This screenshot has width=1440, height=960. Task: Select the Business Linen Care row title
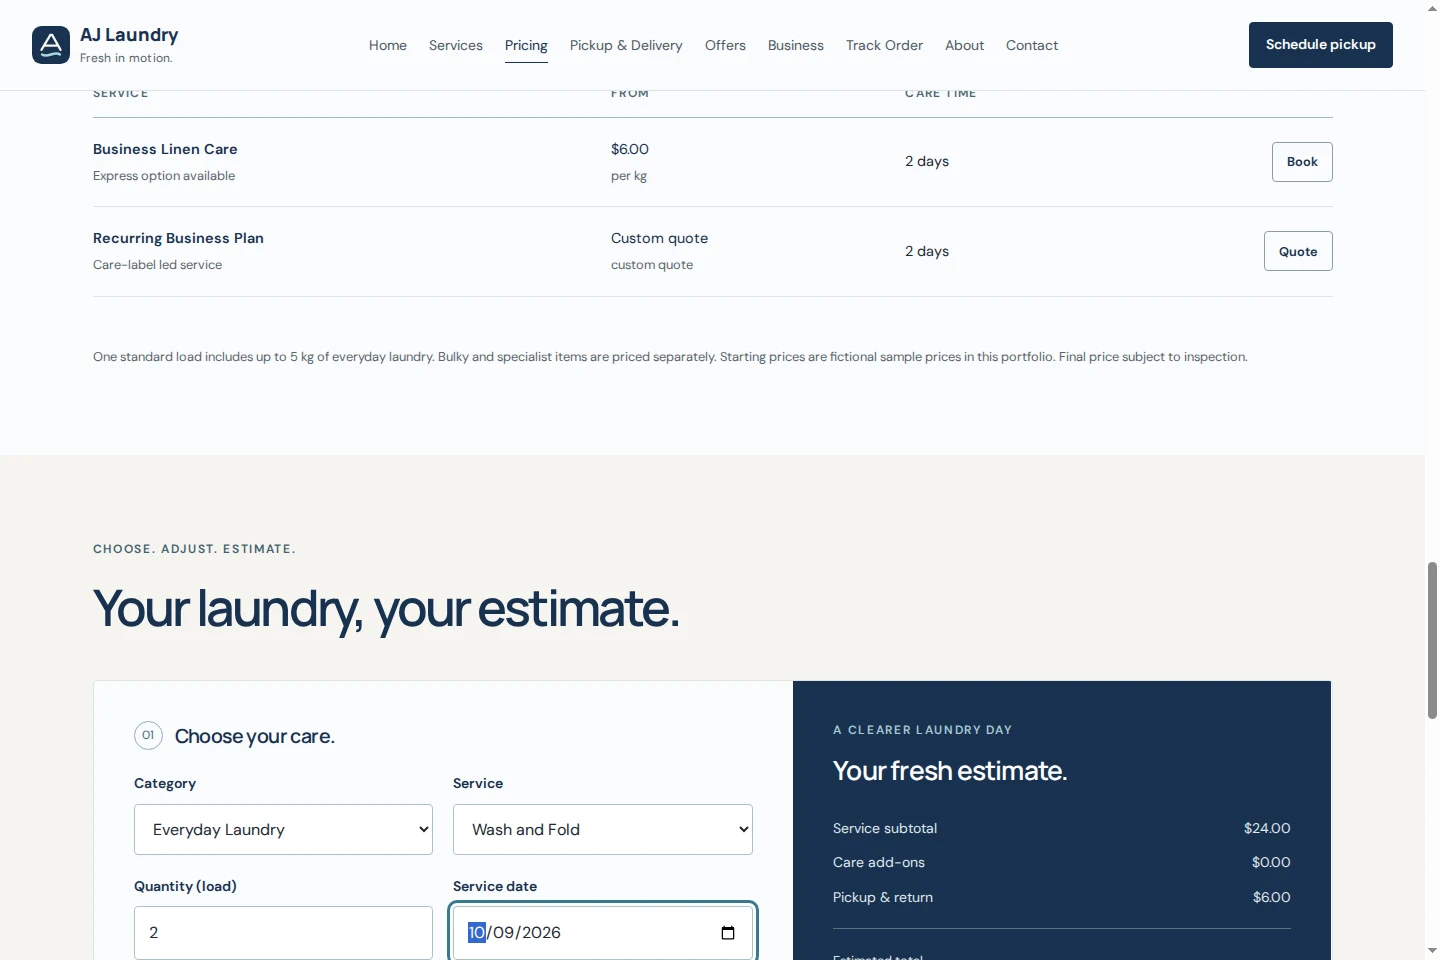pos(165,149)
